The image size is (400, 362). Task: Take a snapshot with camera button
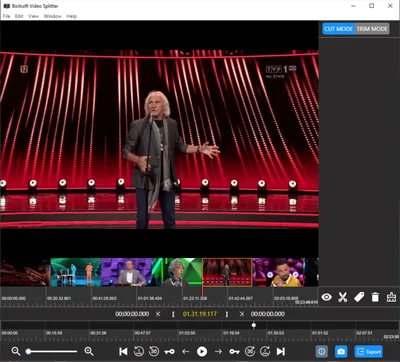pyautogui.click(x=341, y=352)
